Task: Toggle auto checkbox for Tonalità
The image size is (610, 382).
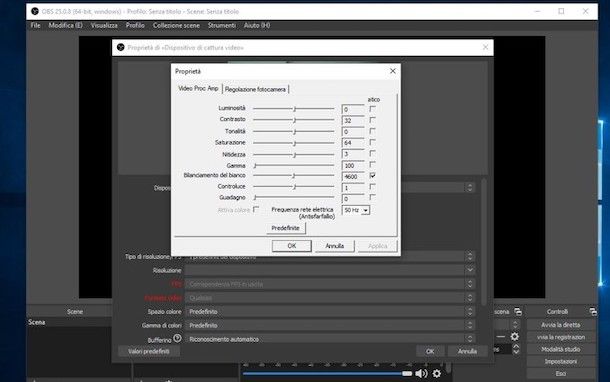Action: (372, 131)
